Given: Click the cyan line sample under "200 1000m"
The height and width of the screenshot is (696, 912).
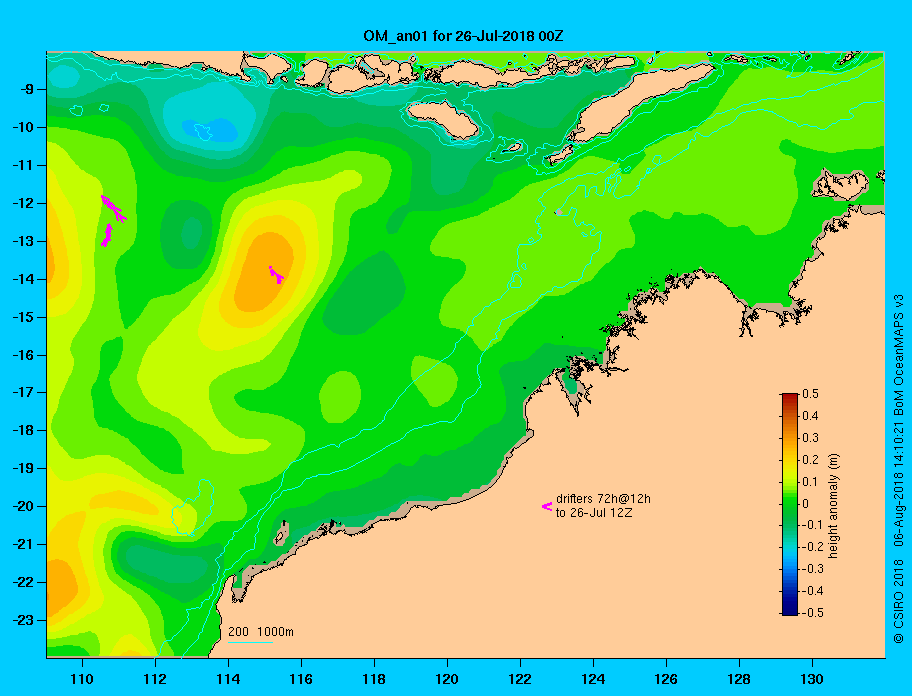Looking at the screenshot, I should pos(250,642).
